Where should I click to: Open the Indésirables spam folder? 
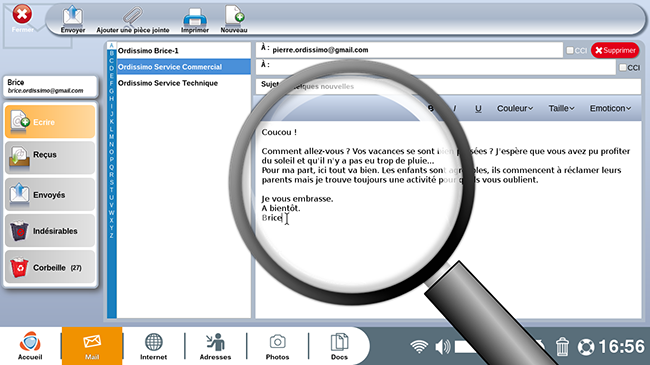pyautogui.click(x=50, y=231)
